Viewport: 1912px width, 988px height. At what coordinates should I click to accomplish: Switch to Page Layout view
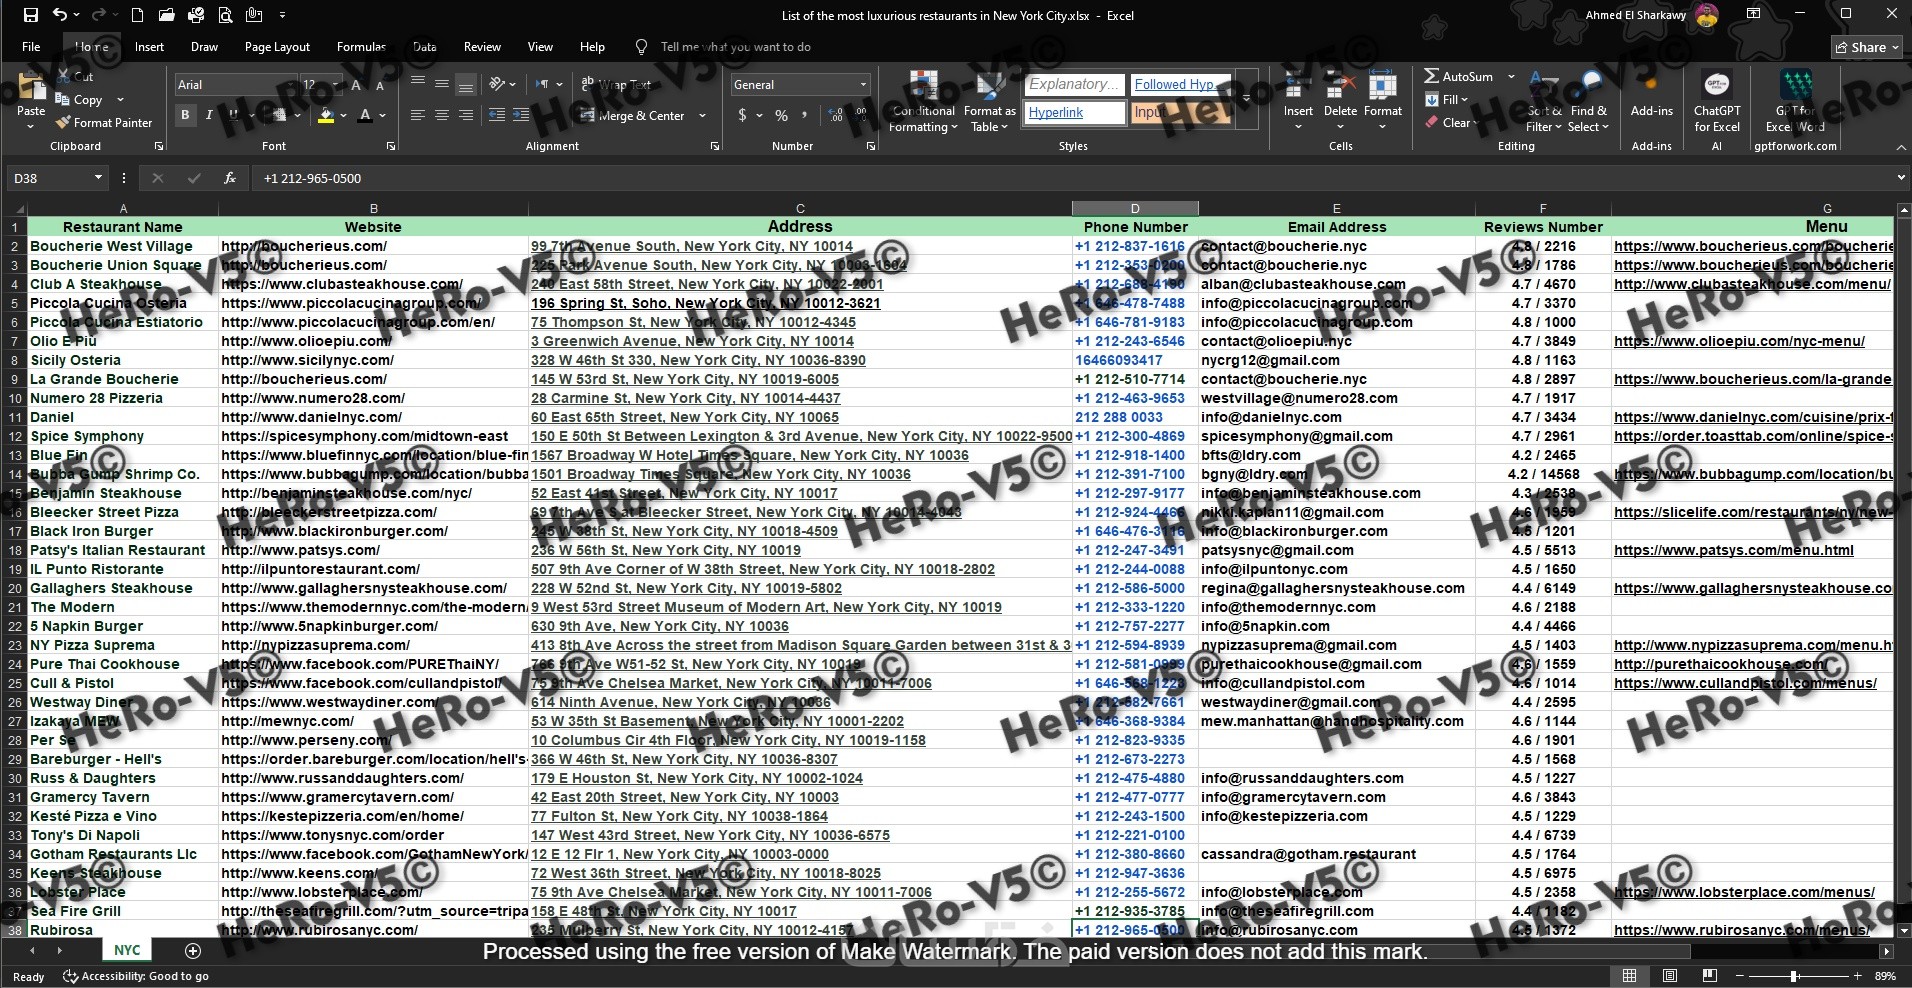[1670, 976]
